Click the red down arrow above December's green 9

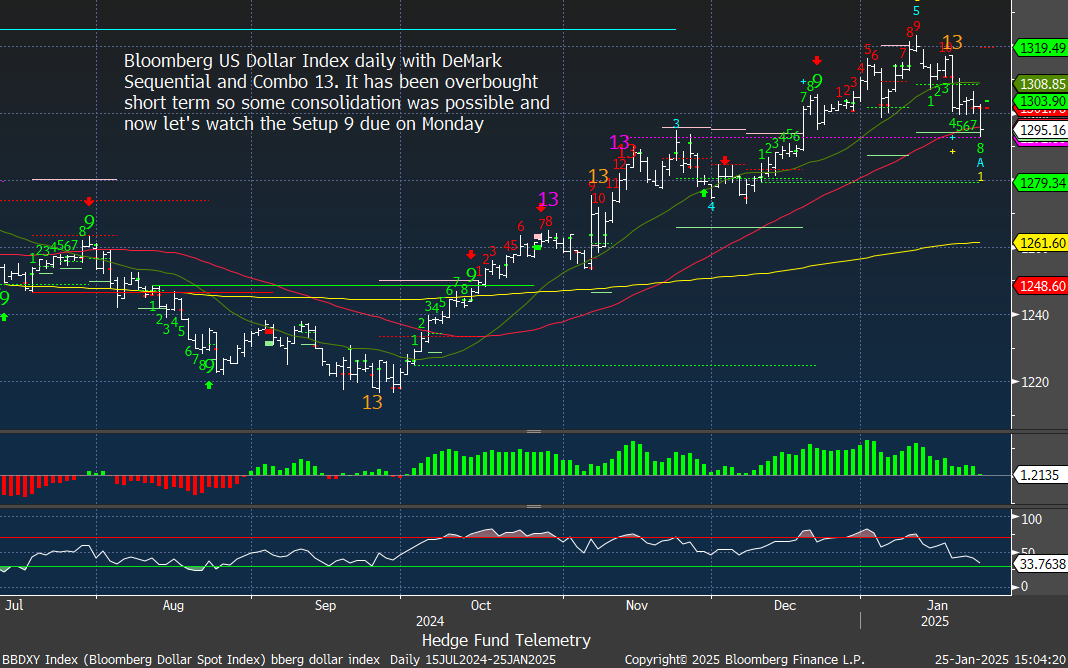817,61
